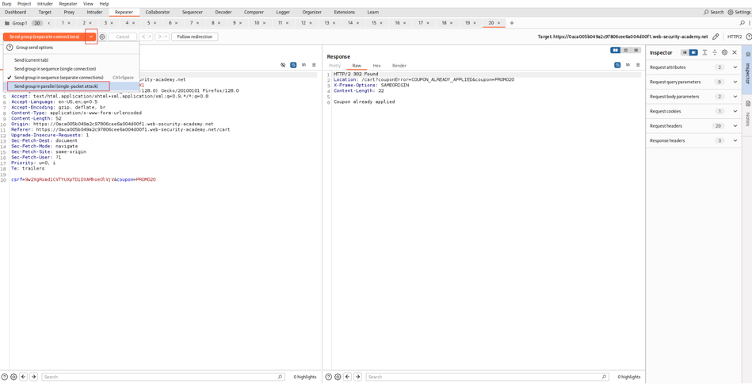
Task: Switch to the Proxy tab
Action: 69,12
